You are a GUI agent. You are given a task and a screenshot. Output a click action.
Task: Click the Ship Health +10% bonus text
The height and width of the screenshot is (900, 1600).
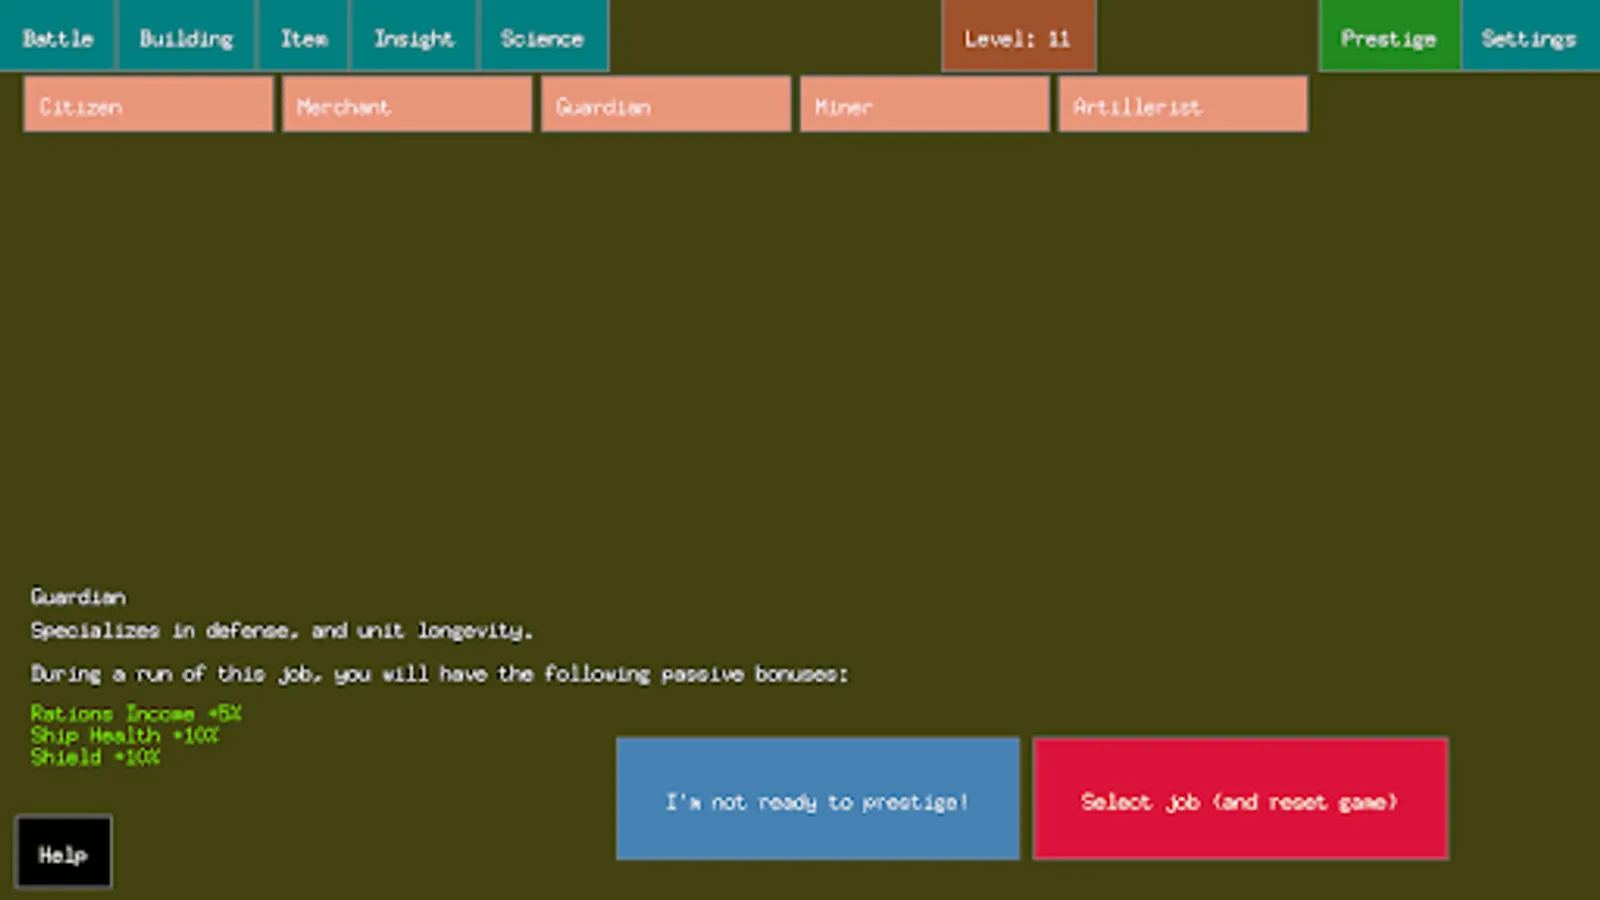[124, 735]
